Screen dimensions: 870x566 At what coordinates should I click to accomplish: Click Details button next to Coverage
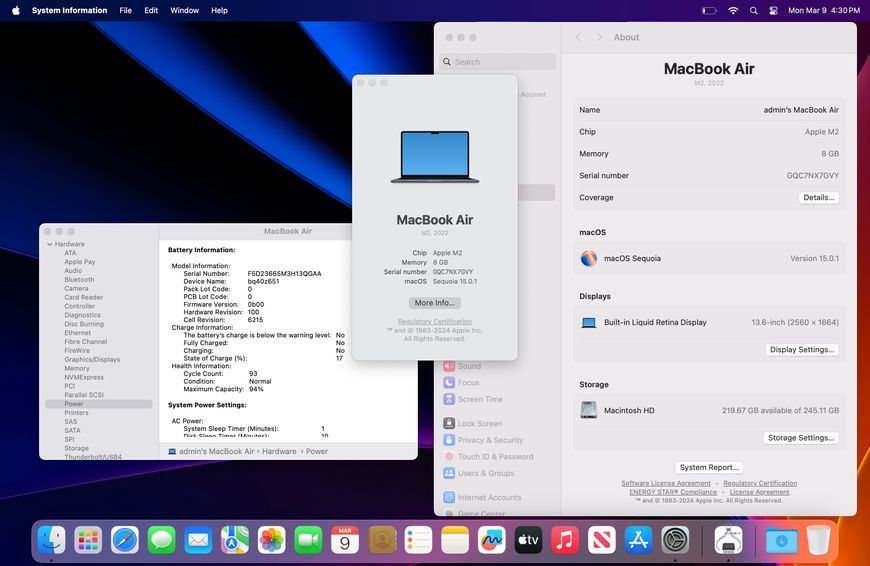click(x=818, y=197)
